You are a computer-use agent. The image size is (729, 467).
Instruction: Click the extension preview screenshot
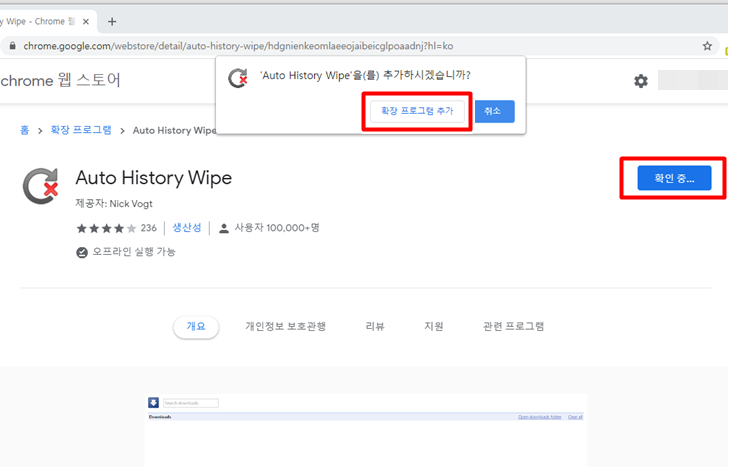point(366,430)
